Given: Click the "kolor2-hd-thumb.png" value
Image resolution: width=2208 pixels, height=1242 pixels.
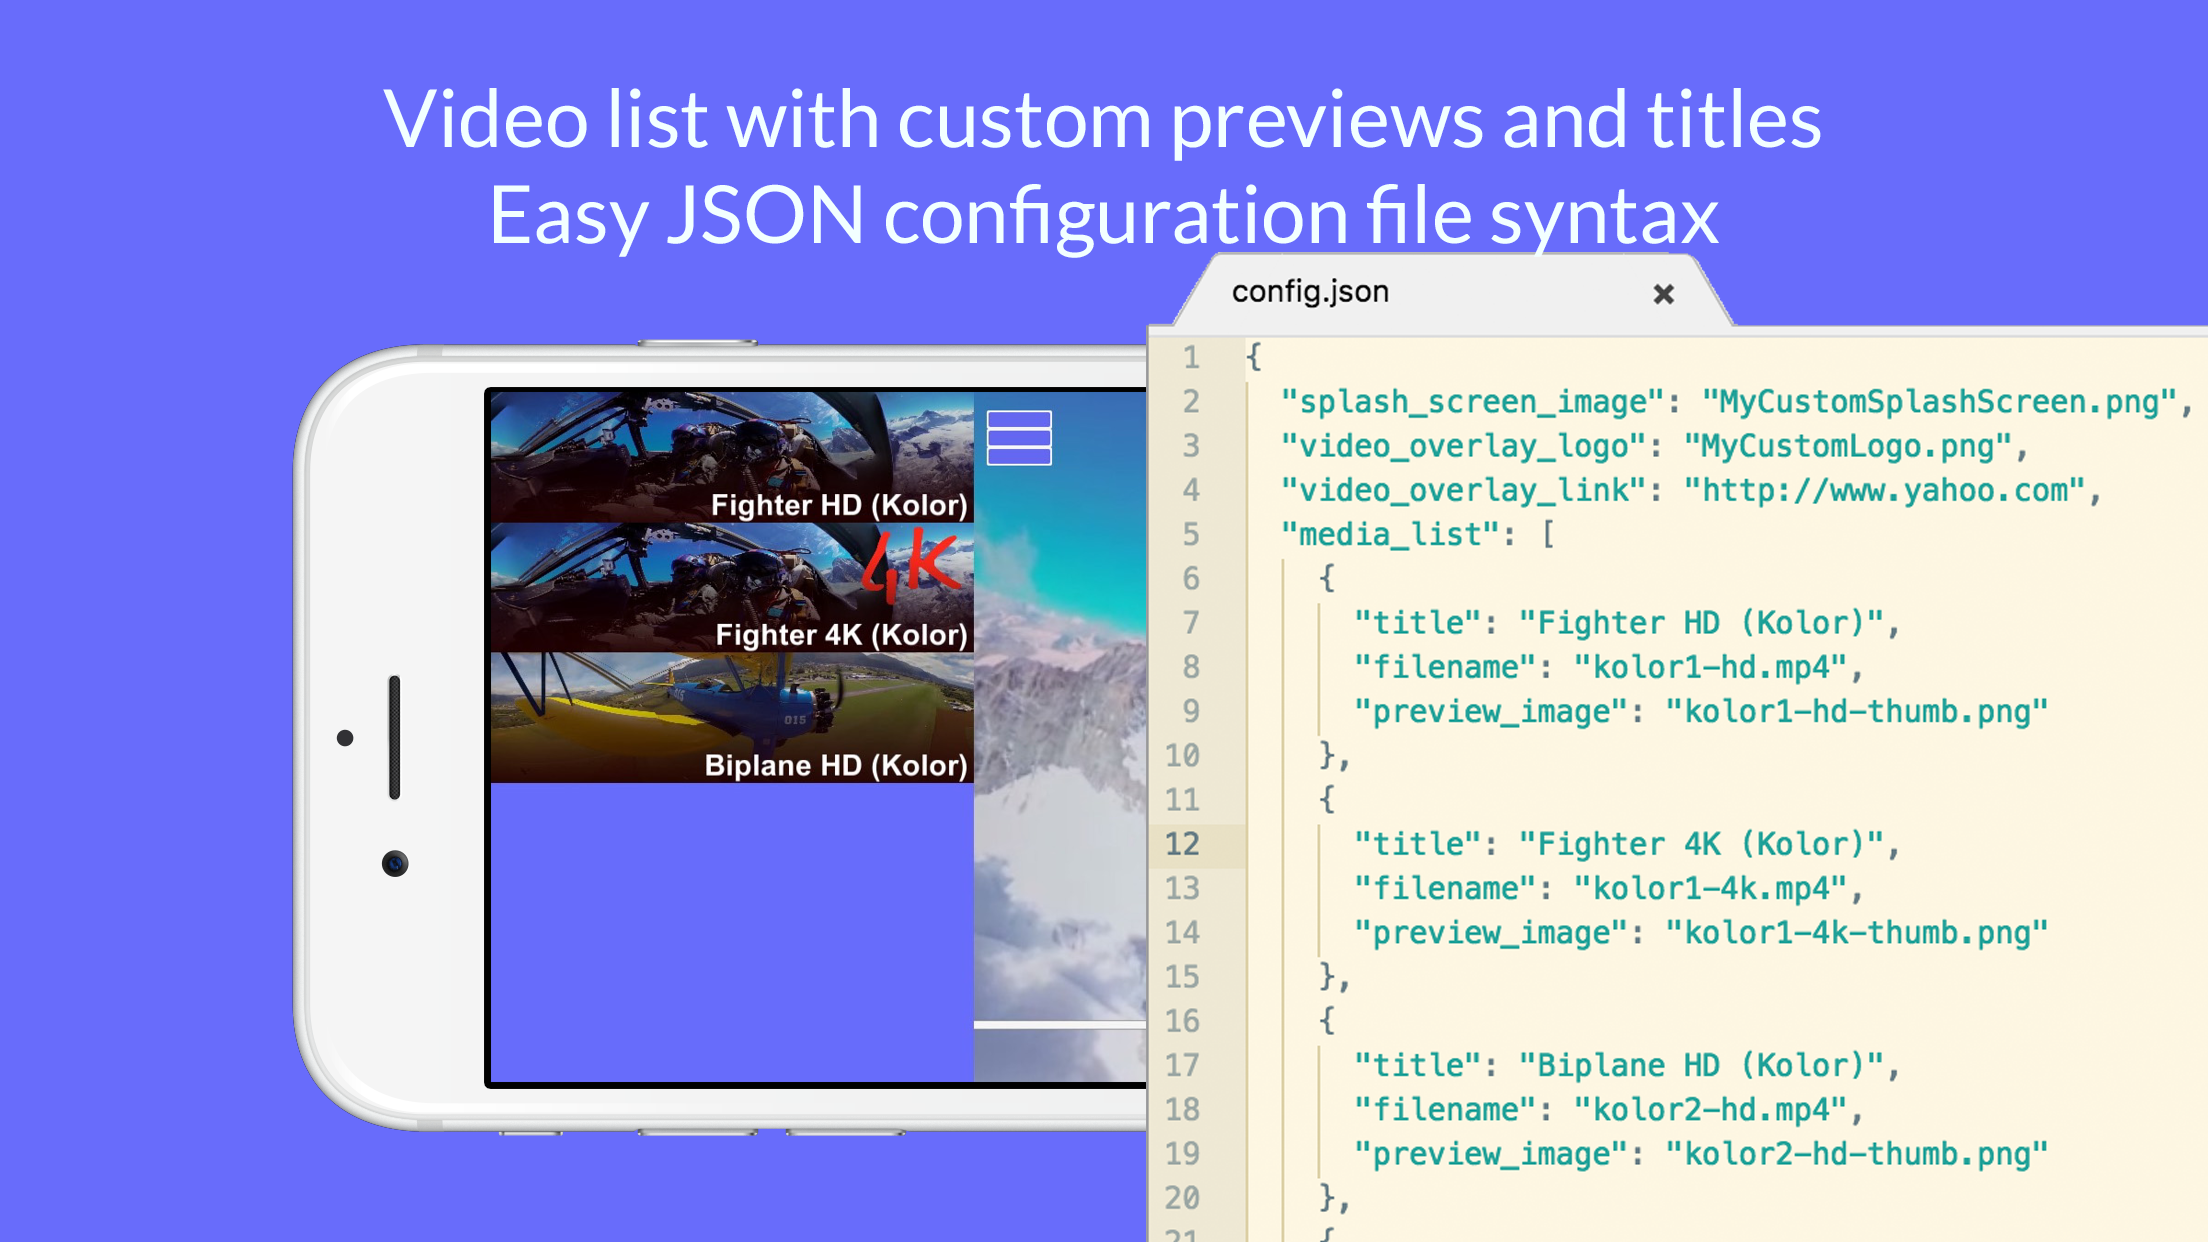Looking at the screenshot, I should [1857, 1153].
